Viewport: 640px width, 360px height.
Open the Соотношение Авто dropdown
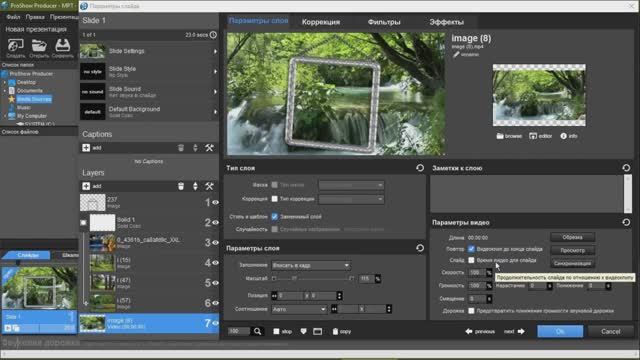tap(299, 309)
